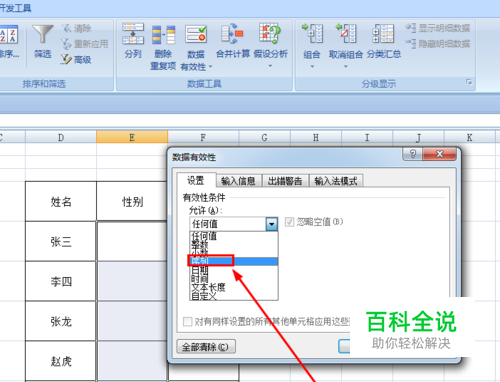Viewport: 500px width, 382px height.
Task: Click Remove Duplicates (删除重复项) icon
Action: pos(163,34)
